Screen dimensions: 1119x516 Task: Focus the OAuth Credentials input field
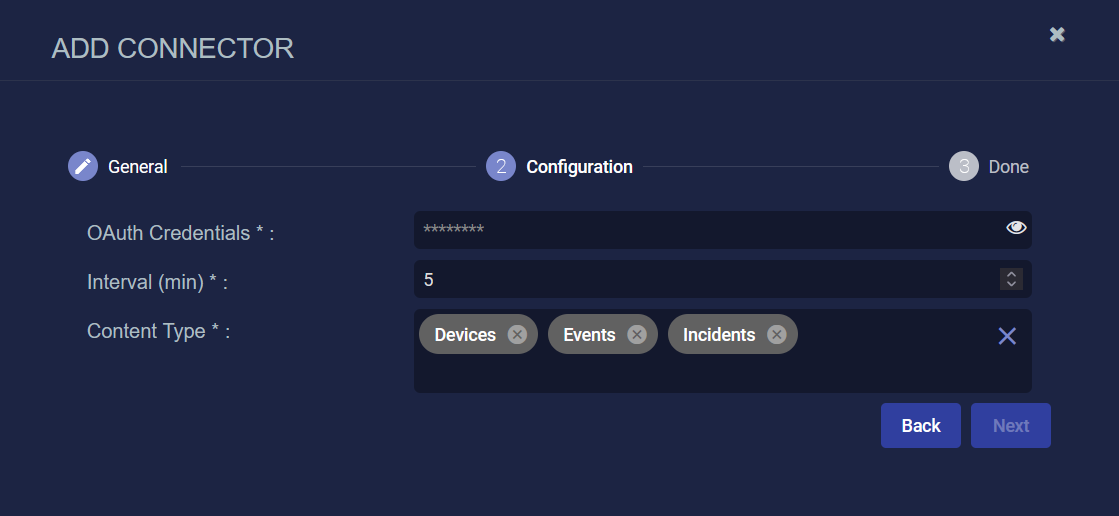(x=700, y=230)
